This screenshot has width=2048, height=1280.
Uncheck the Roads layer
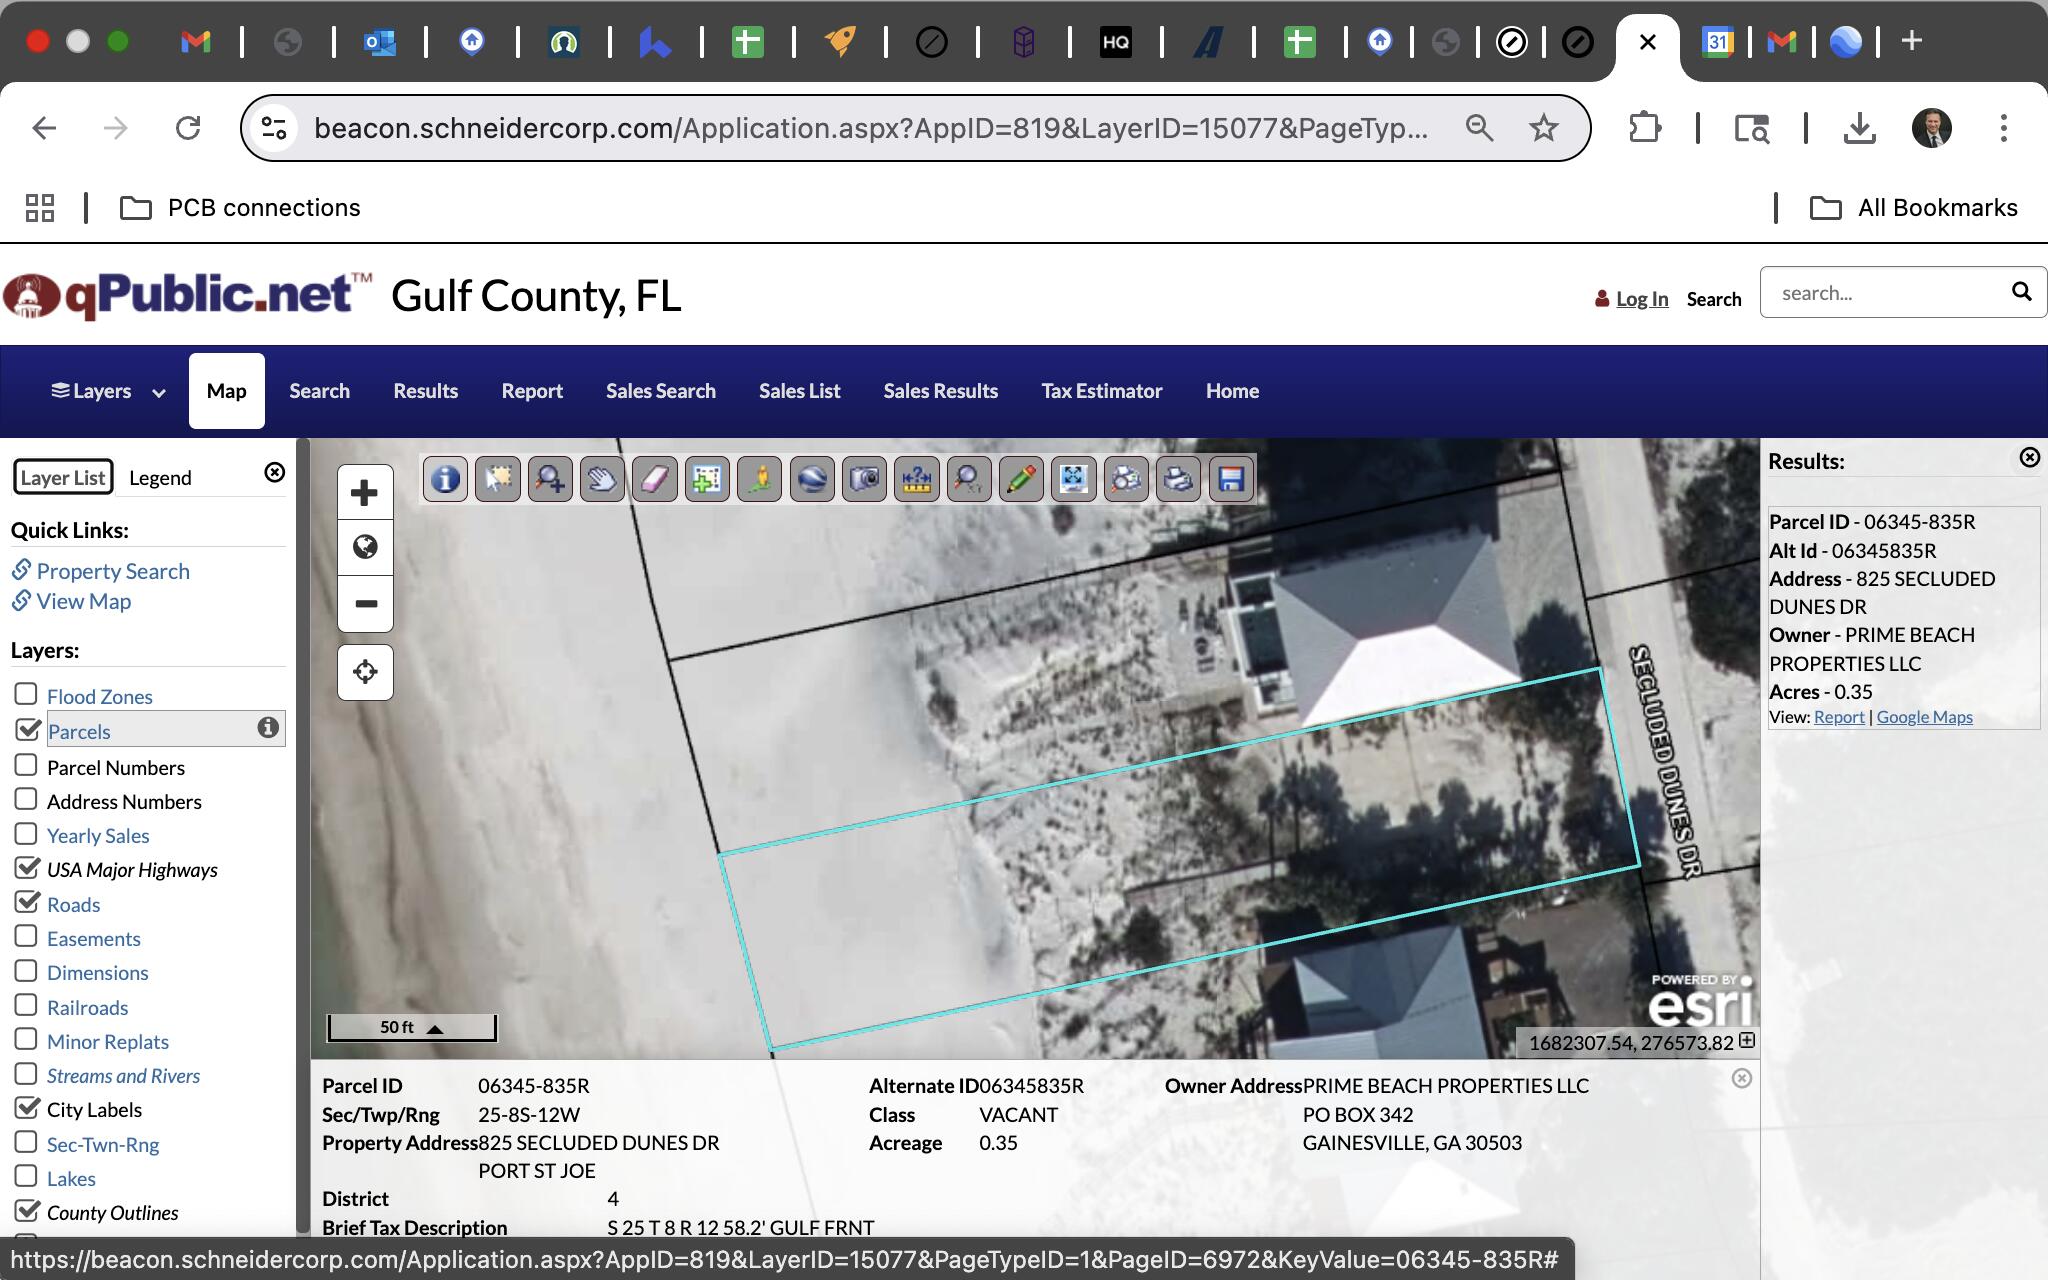tap(27, 902)
